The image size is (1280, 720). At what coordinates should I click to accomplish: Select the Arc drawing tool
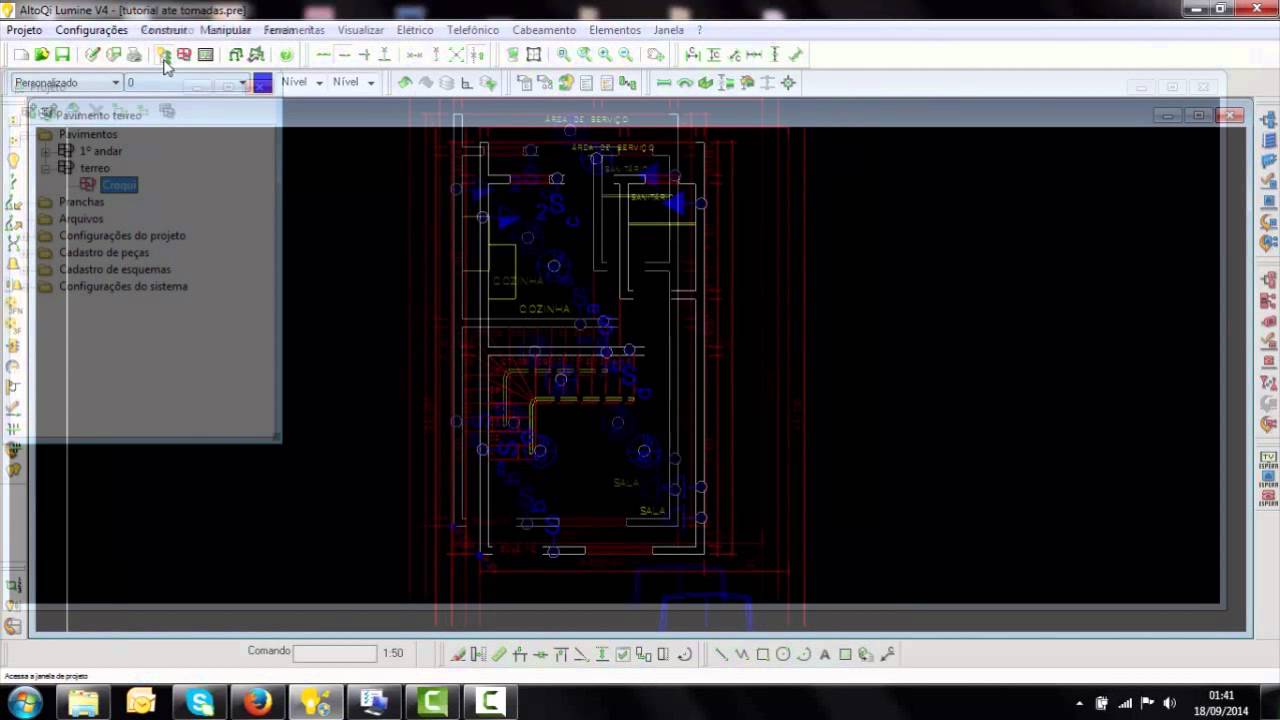[x=804, y=655]
